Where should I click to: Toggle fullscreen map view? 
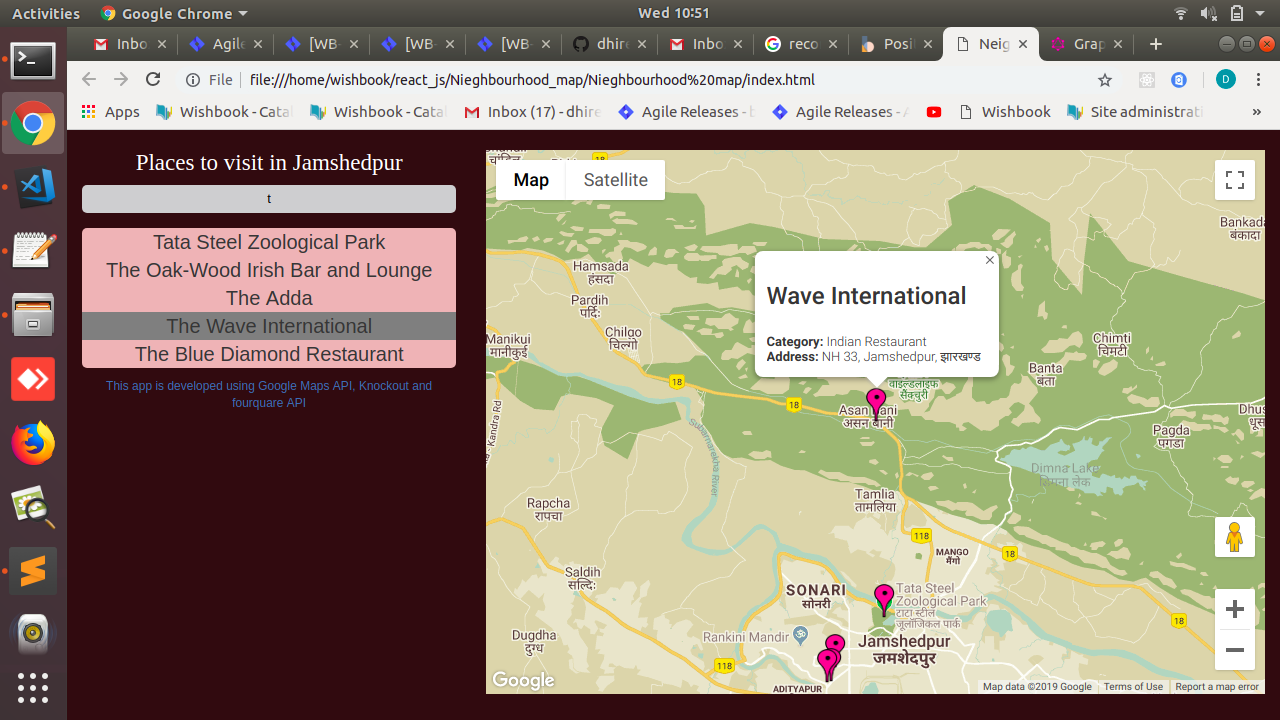1235,180
